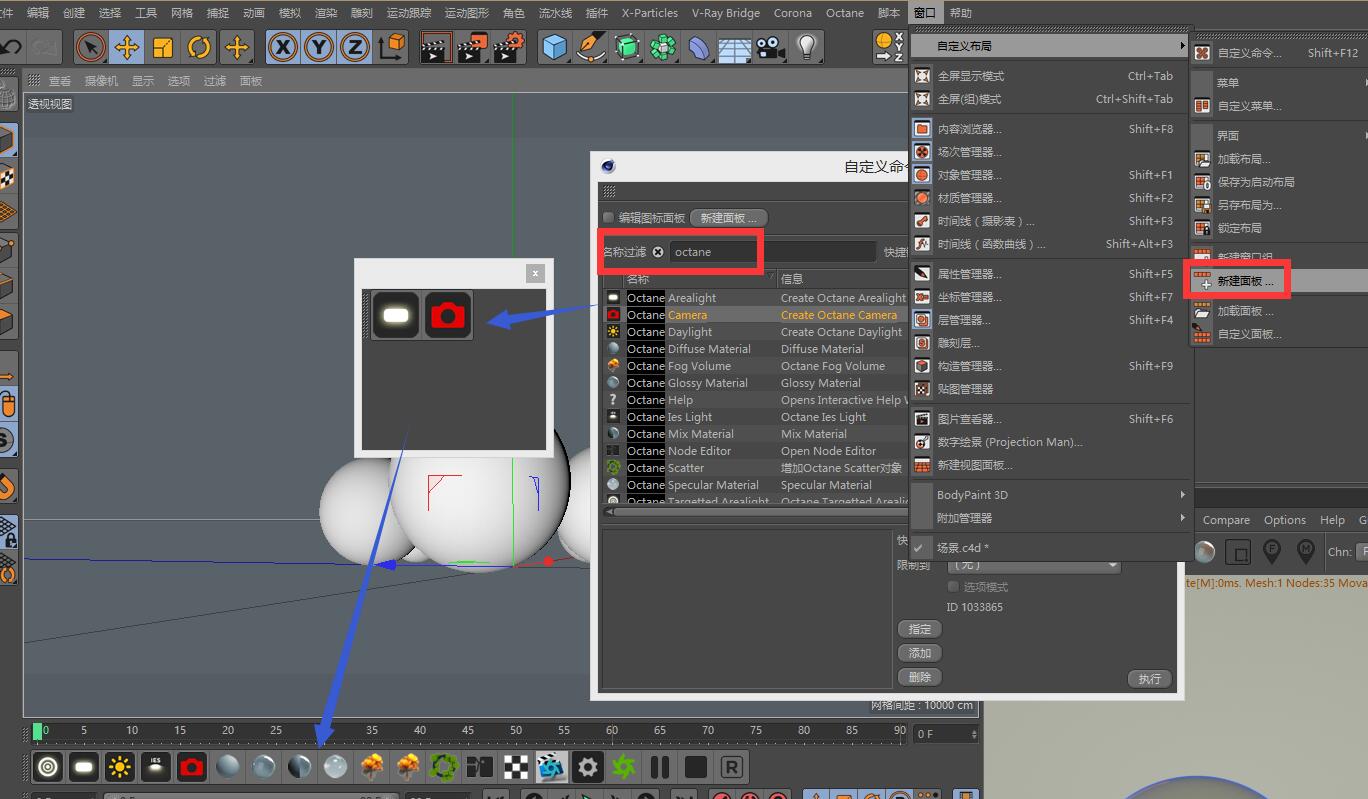Add a Floor environment object

point(735,47)
